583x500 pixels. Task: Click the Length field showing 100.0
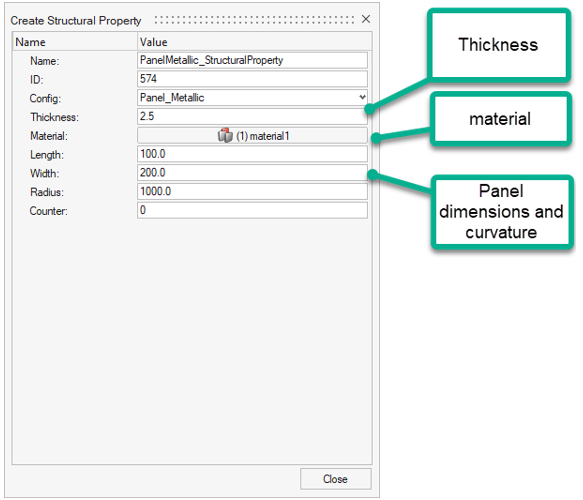coord(252,154)
